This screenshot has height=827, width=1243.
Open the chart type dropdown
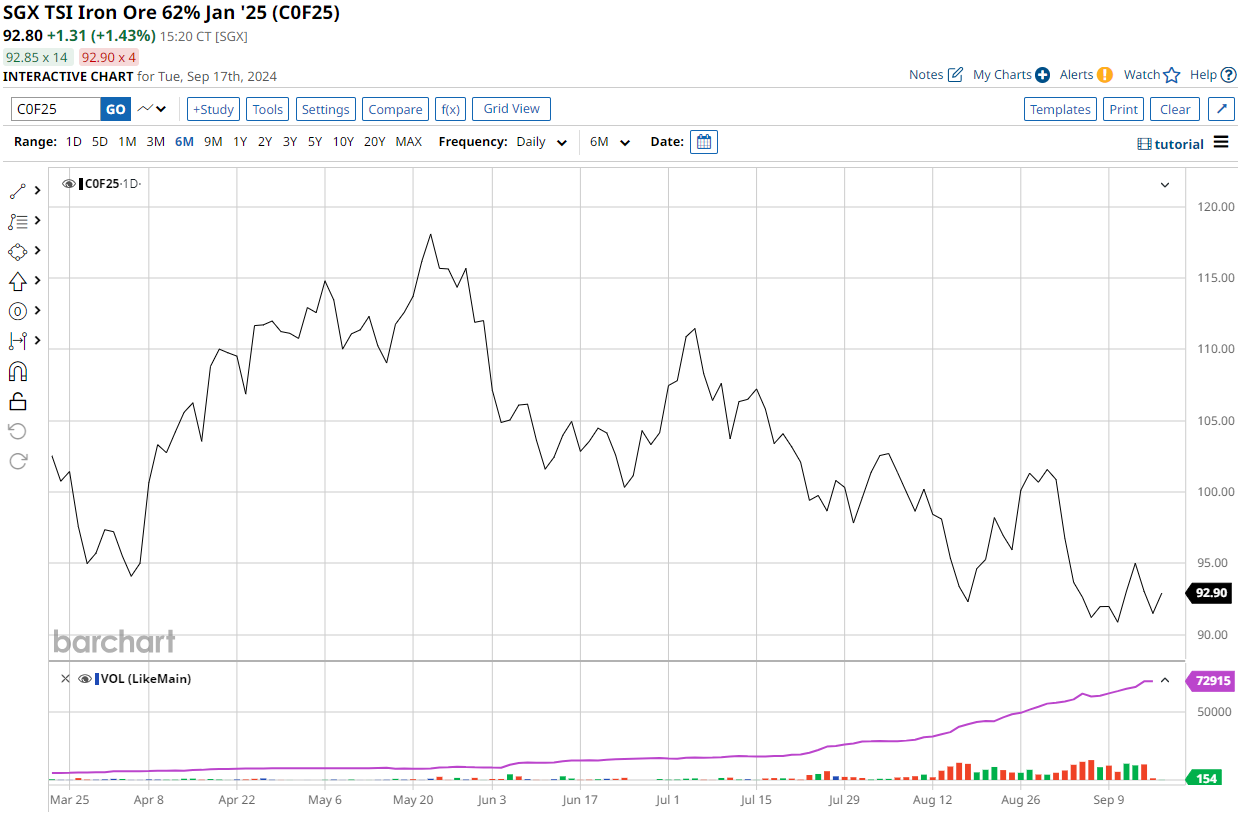(x=152, y=109)
